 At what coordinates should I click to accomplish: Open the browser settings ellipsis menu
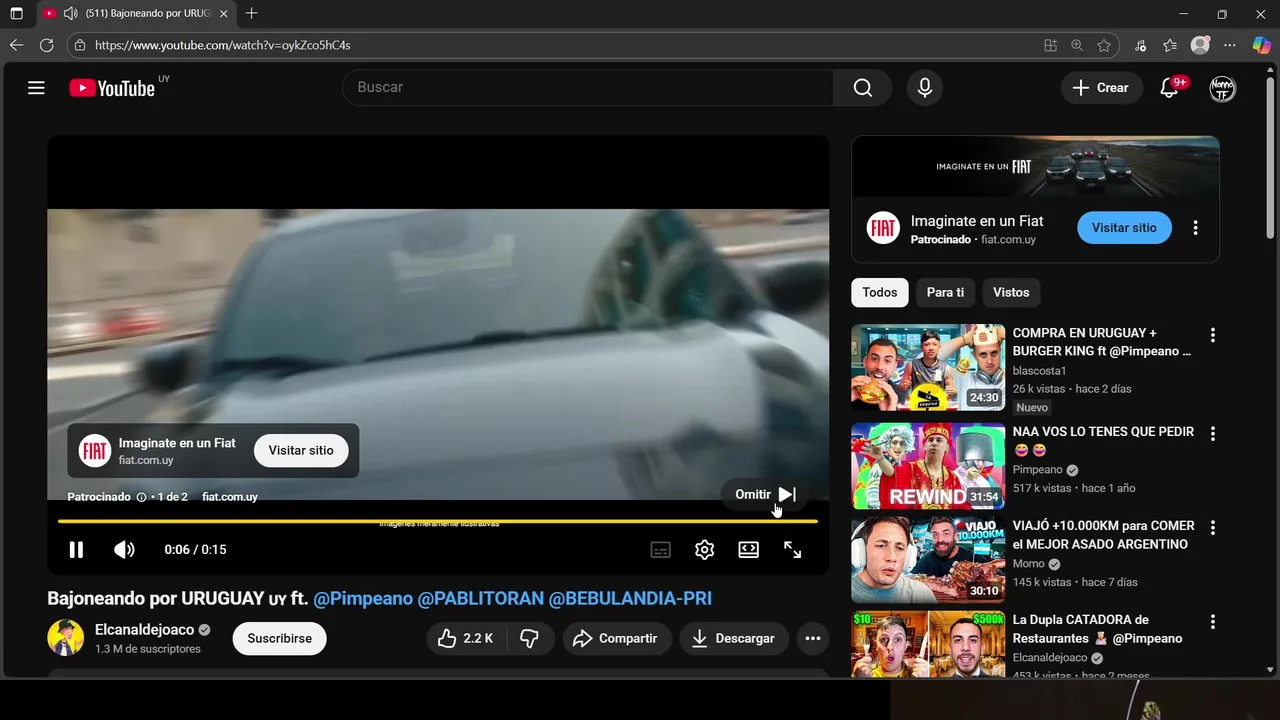(1230, 45)
